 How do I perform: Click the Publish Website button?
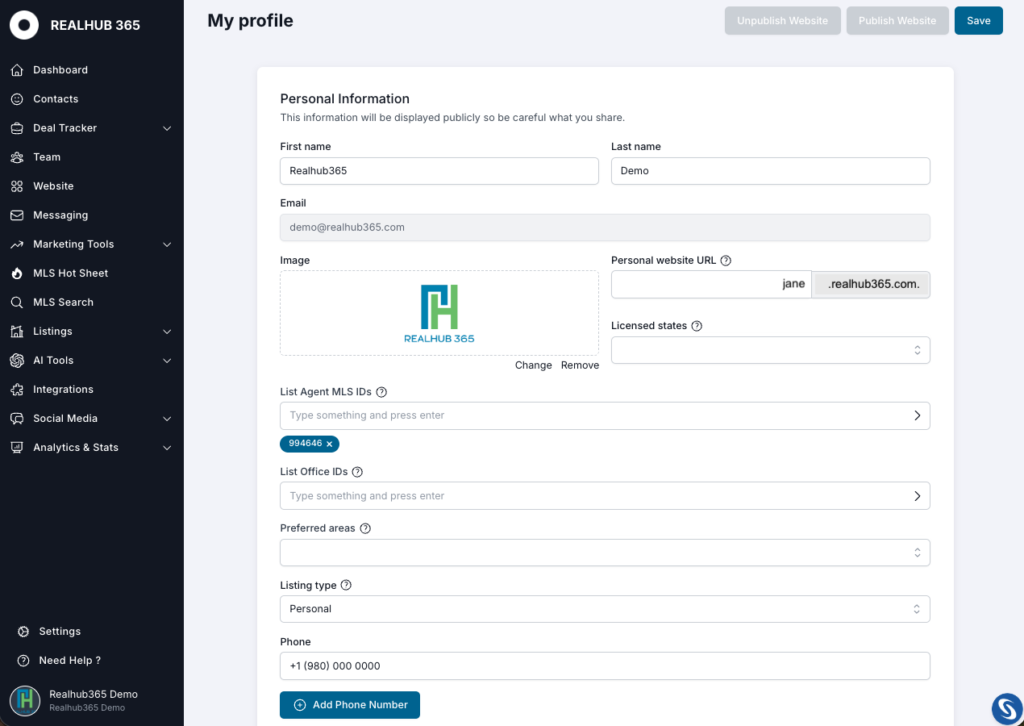pyautogui.click(x=897, y=21)
